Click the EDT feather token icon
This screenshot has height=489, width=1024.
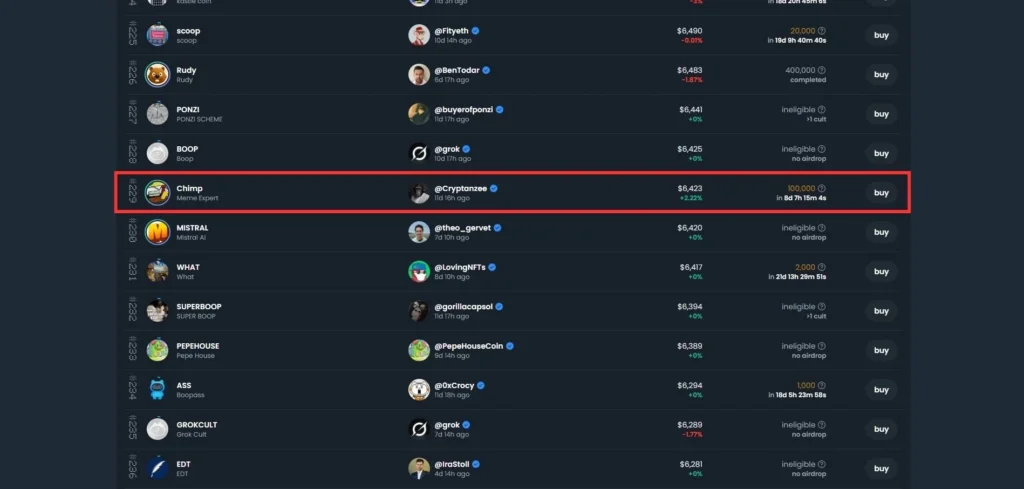click(157, 468)
